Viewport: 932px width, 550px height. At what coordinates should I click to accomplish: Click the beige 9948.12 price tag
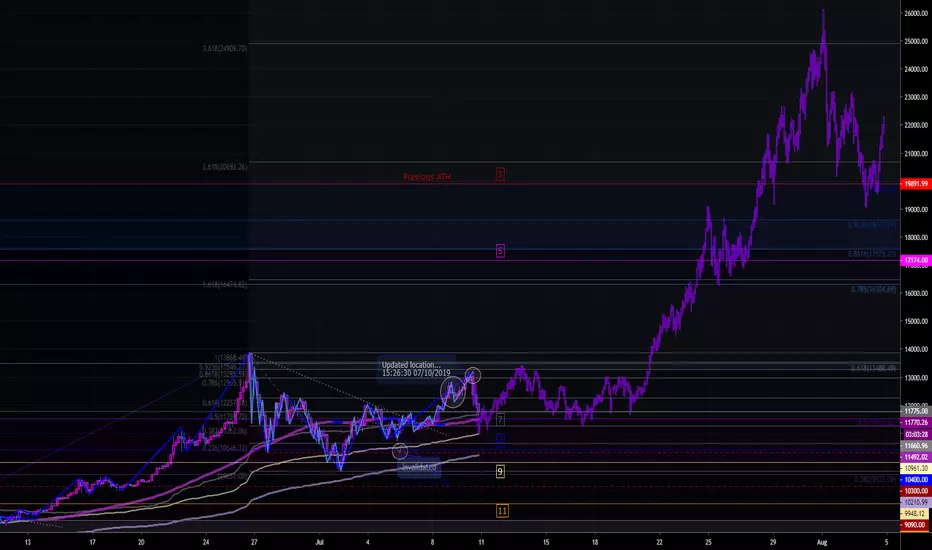pyautogui.click(x=915, y=514)
